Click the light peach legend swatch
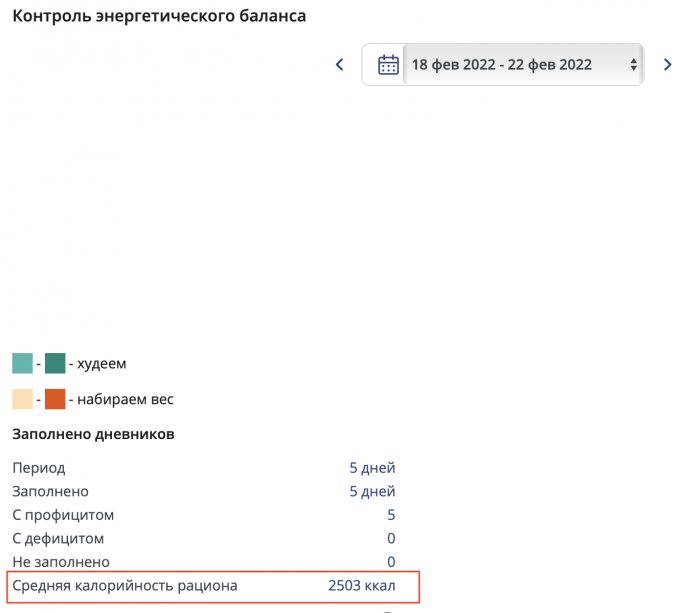Image resolution: width=680 pixels, height=613 pixels. click(22, 399)
